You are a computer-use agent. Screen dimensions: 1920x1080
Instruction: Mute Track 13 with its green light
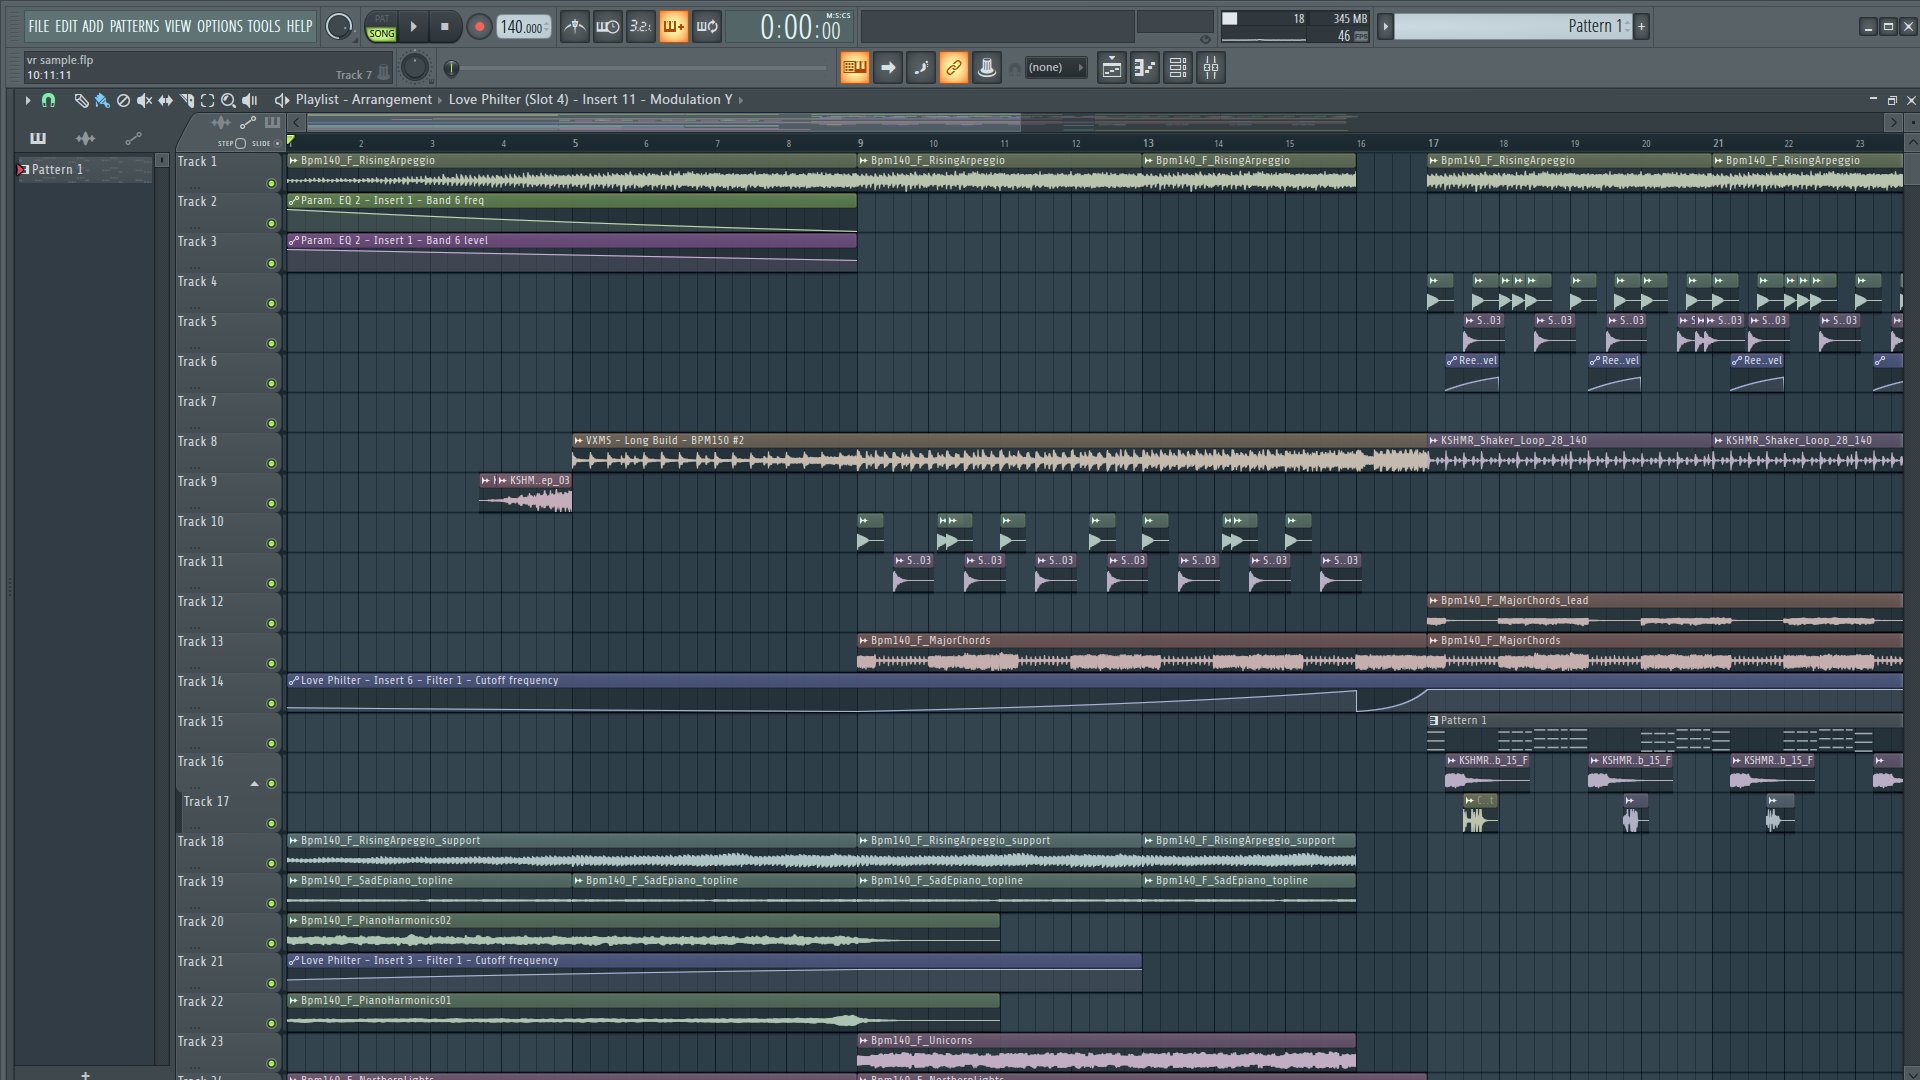click(x=271, y=664)
